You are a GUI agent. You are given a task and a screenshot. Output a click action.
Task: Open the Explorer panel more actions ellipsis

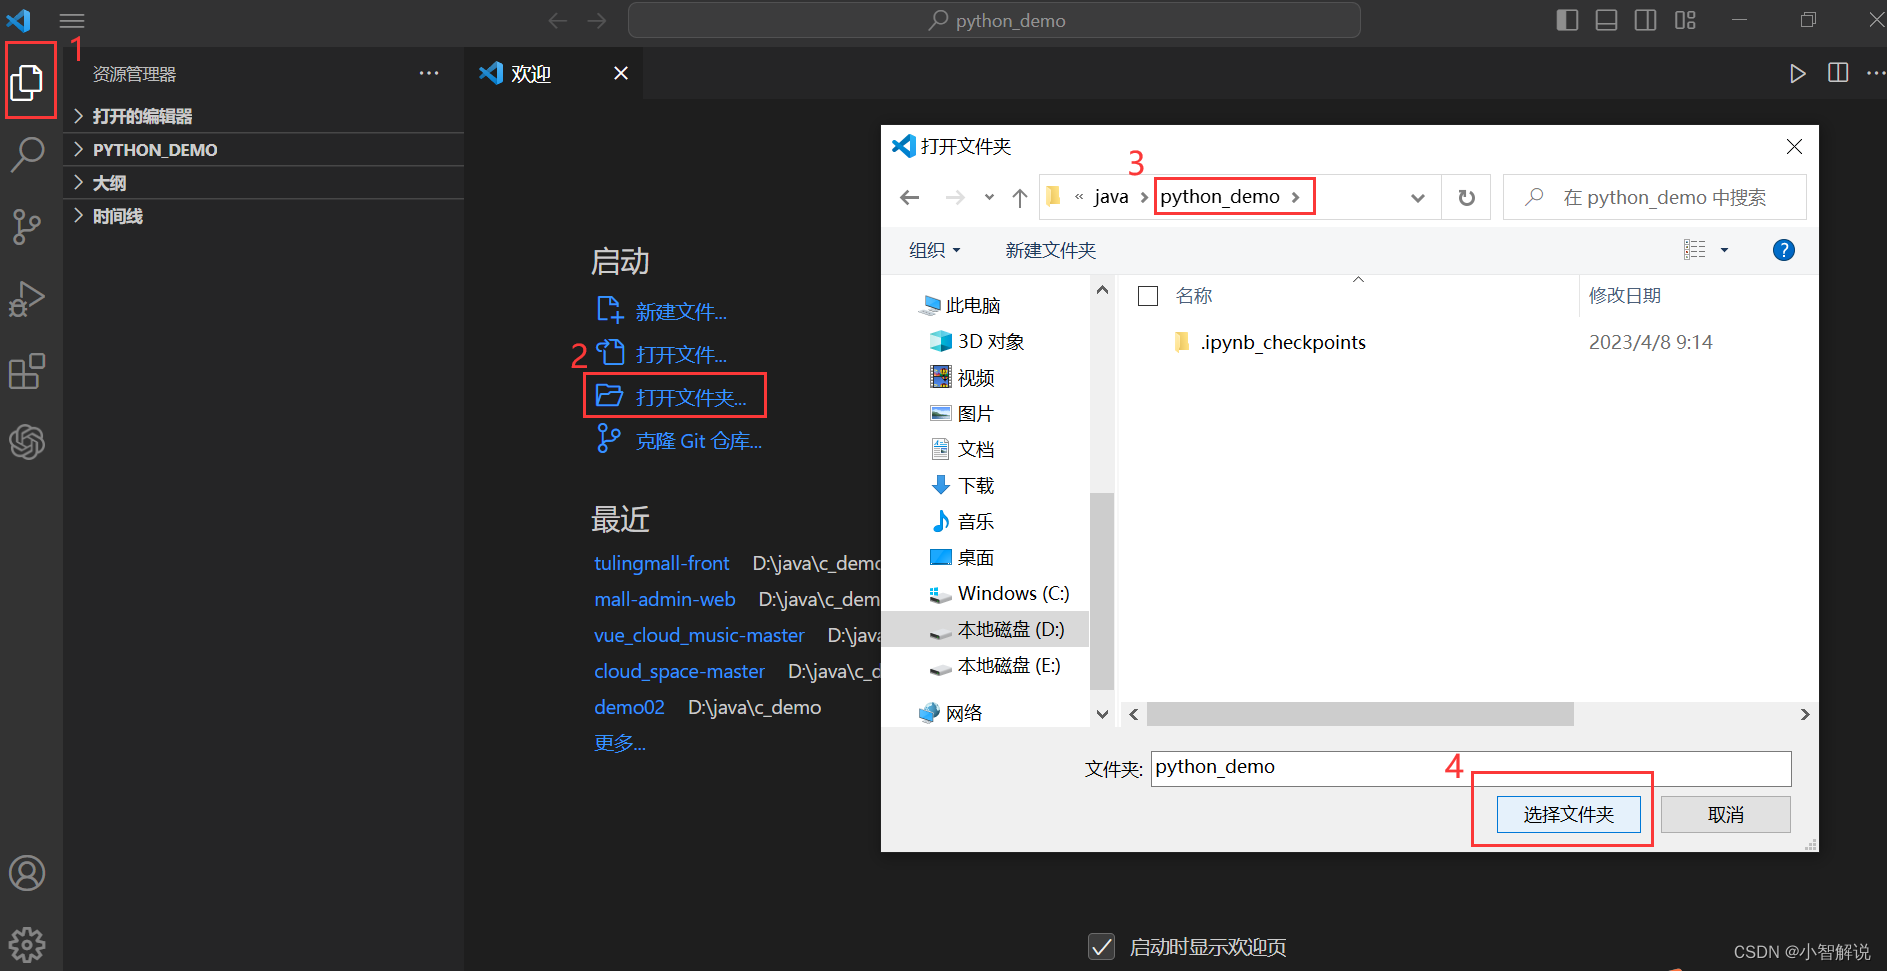(x=429, y=73)
